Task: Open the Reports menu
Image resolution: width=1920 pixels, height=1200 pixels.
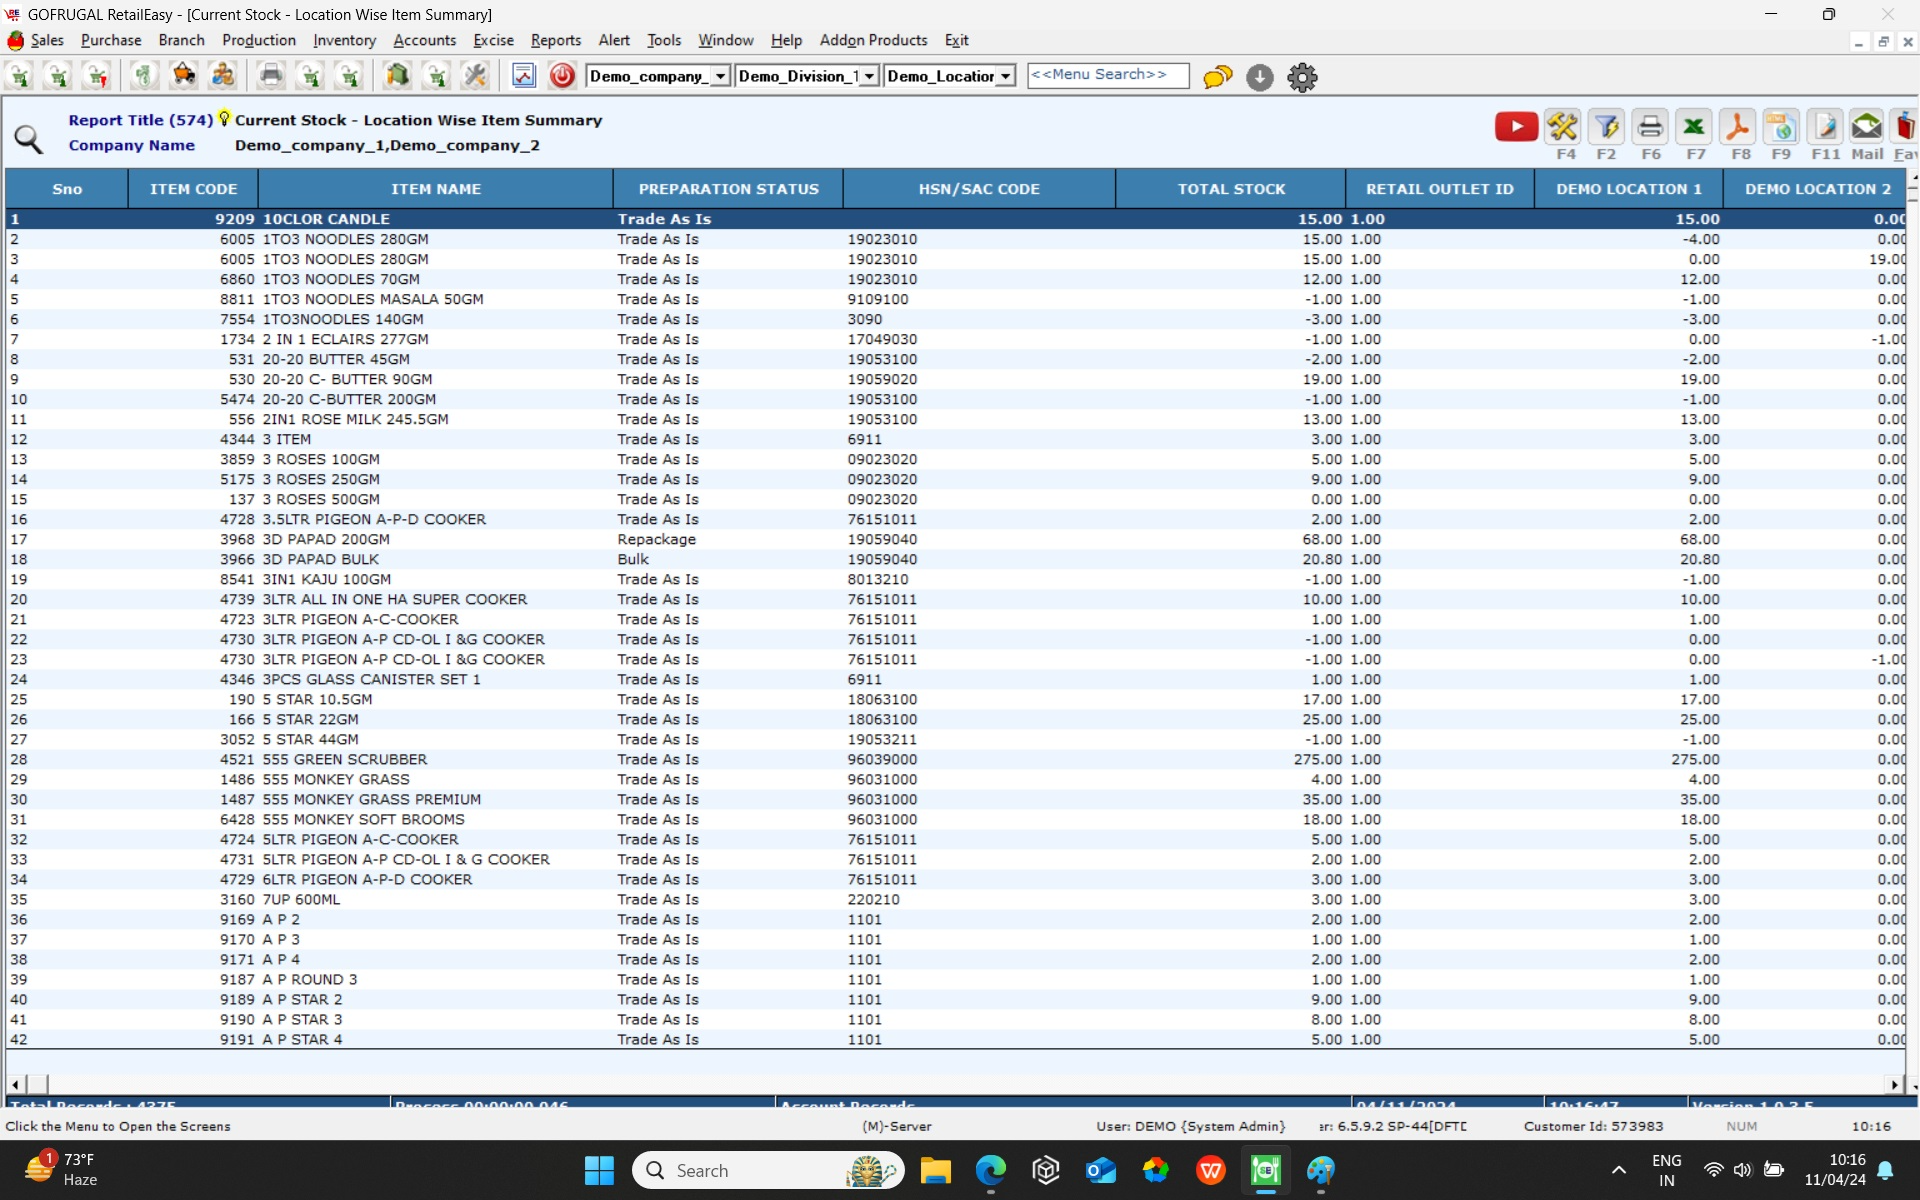Action: tap(555, 40)
